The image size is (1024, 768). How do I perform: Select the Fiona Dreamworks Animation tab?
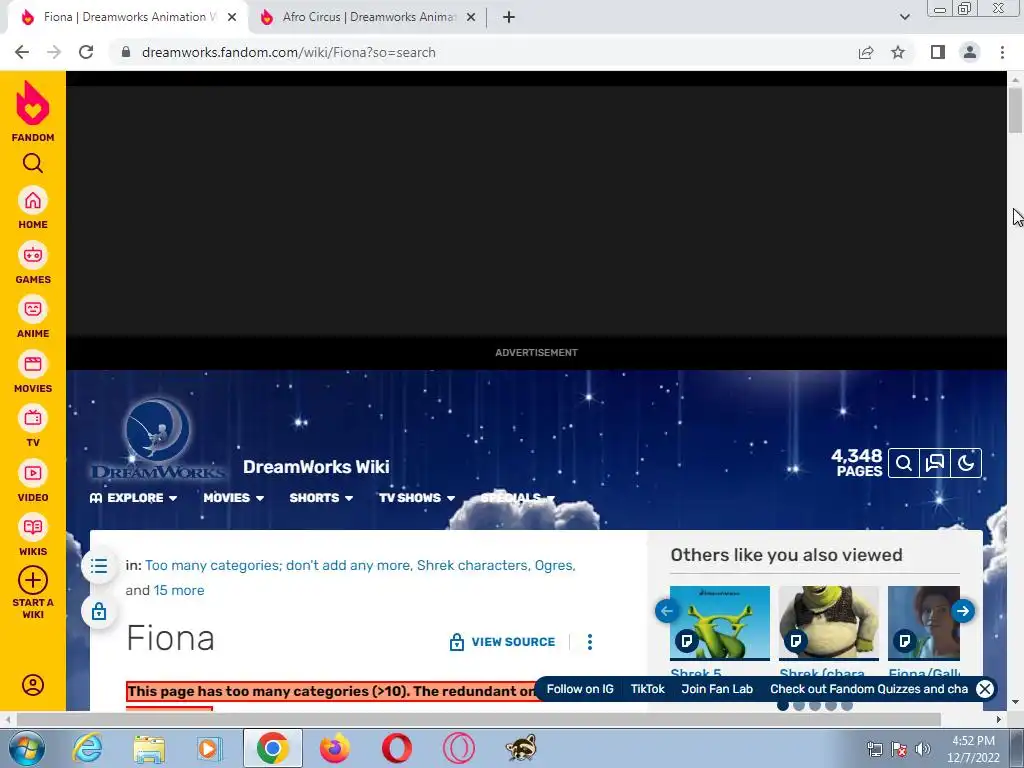(x=128, y=17)
